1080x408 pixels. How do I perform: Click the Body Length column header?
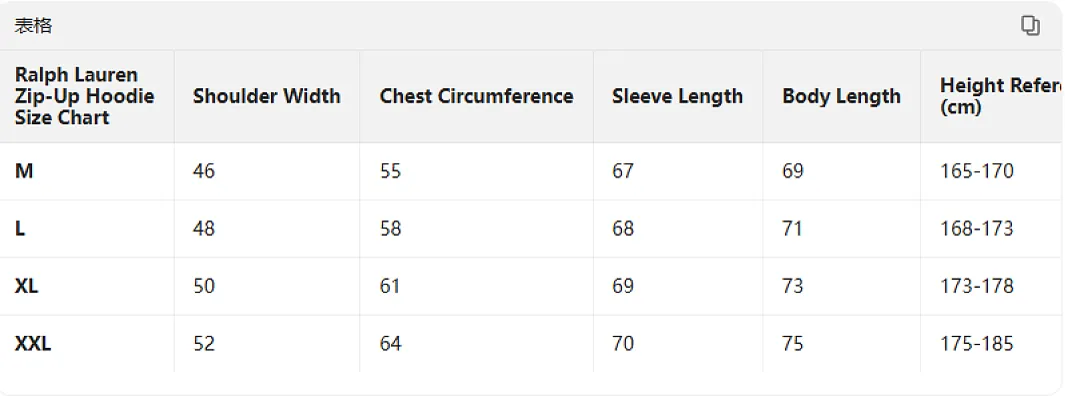click(841, 96)
